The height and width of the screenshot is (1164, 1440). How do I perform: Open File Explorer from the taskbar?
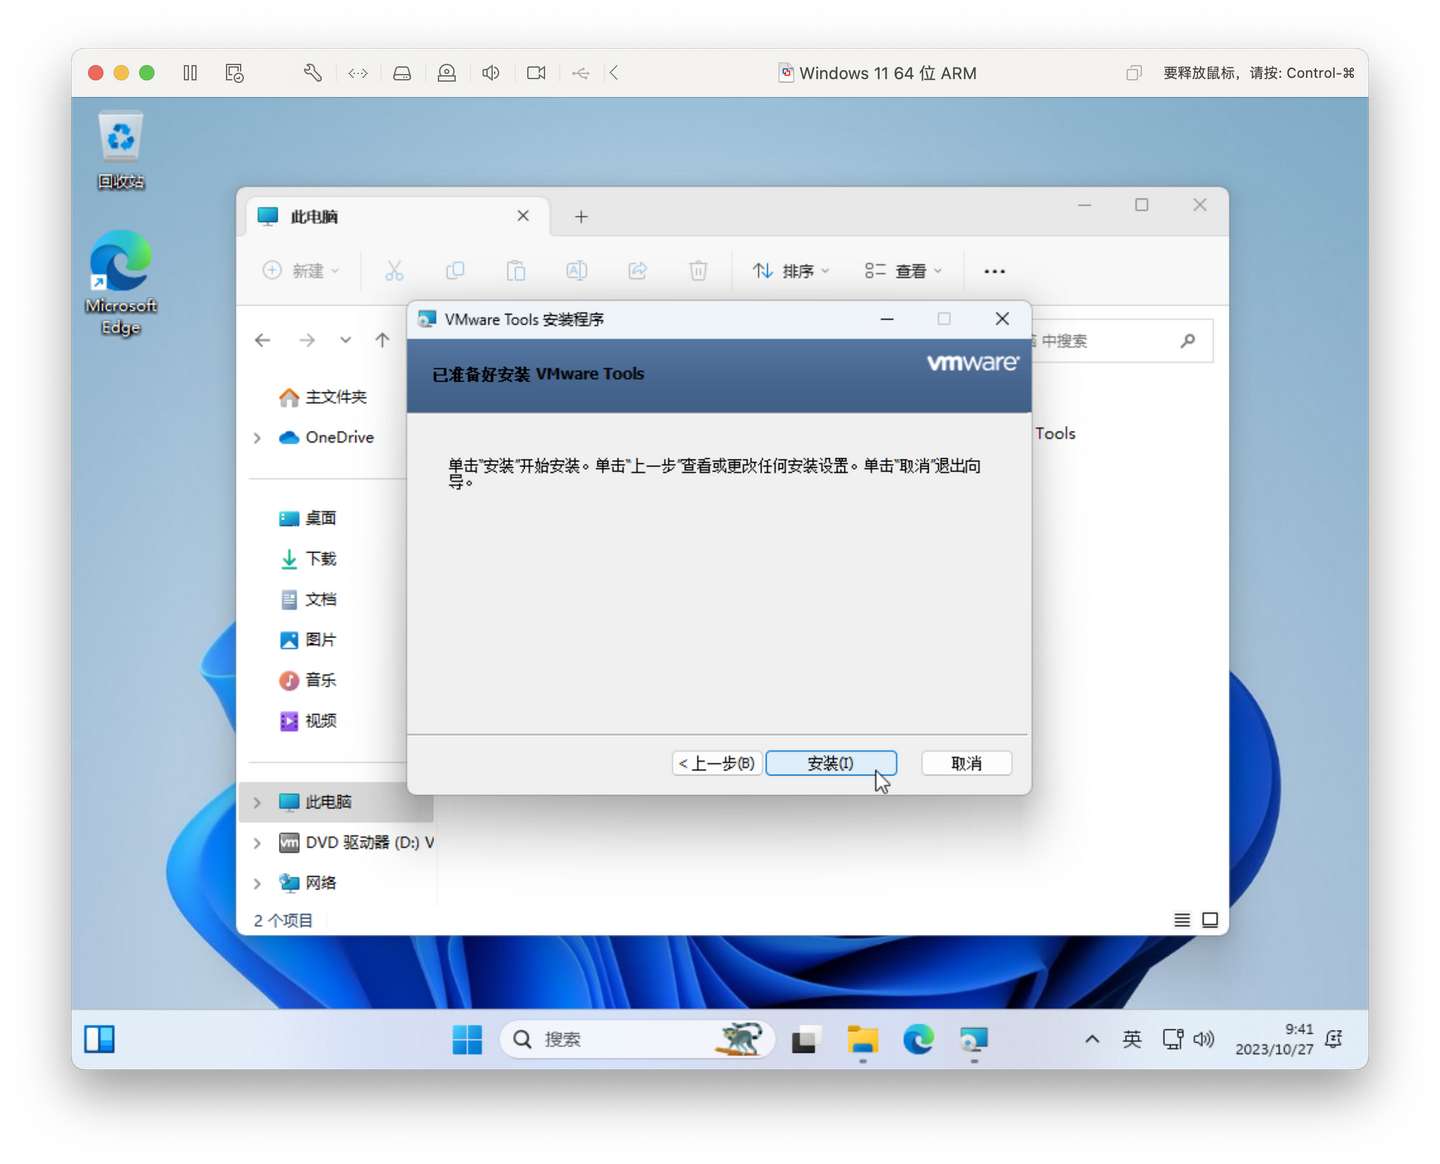click(x=862, y=1040)
